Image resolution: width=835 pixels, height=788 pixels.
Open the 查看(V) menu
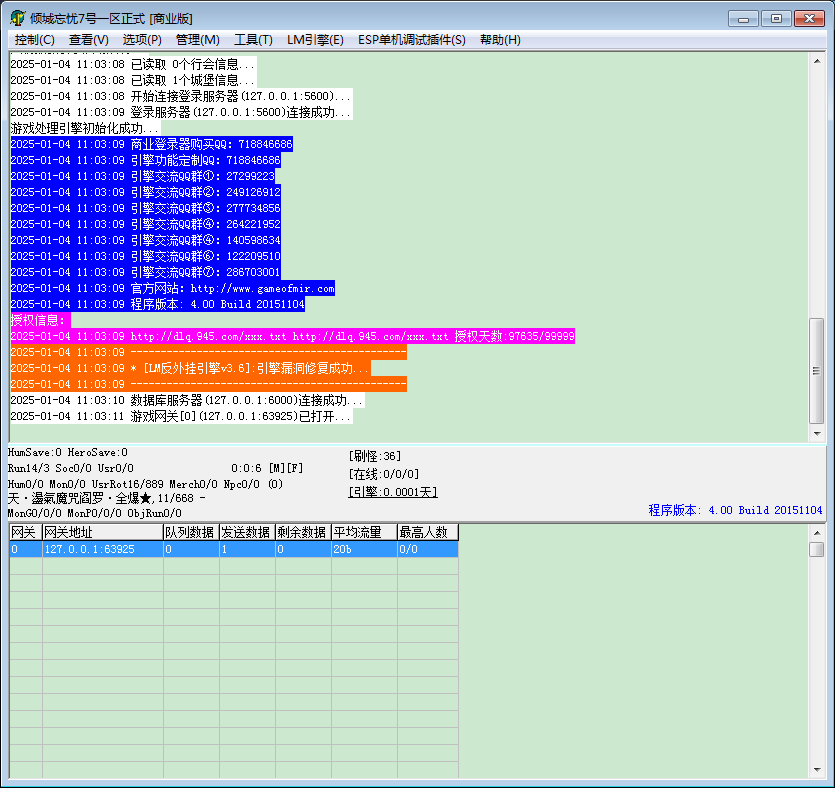88,40
